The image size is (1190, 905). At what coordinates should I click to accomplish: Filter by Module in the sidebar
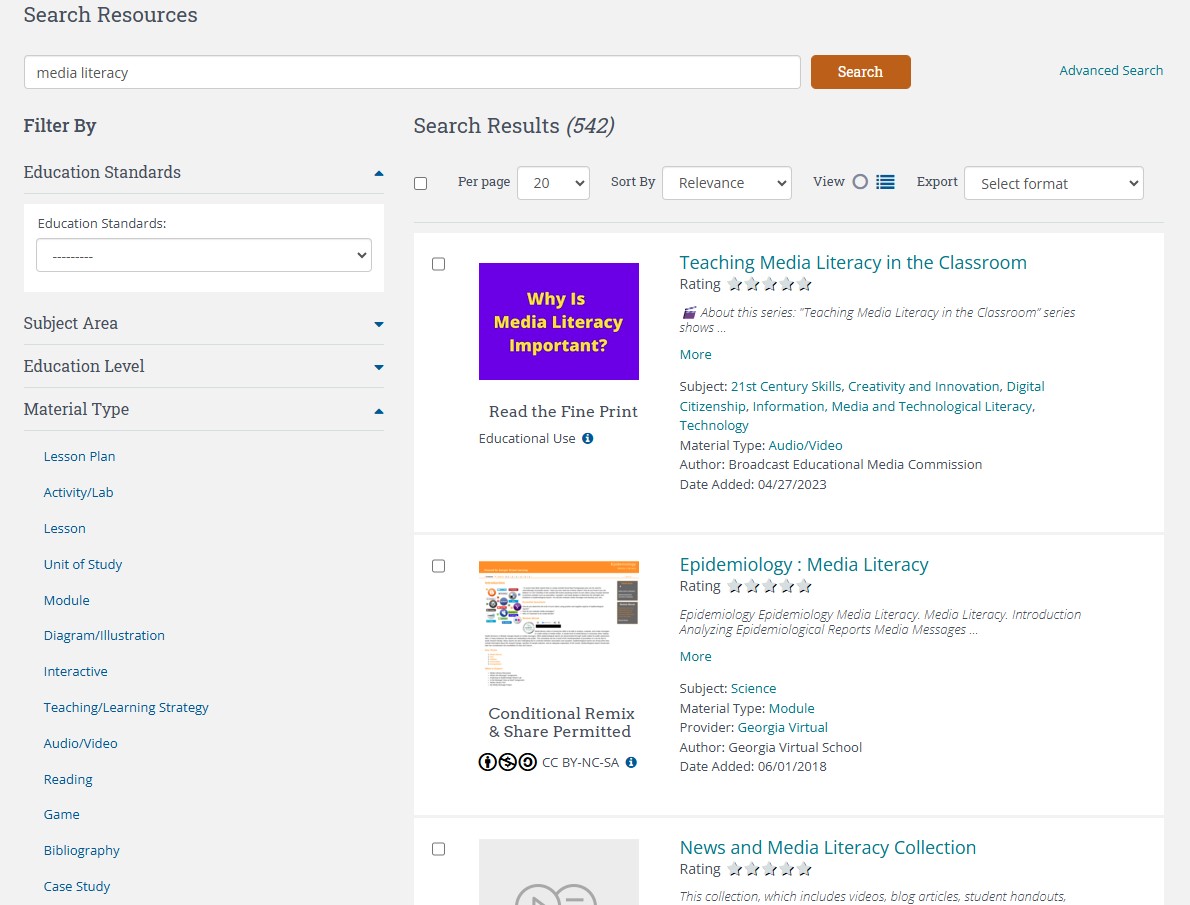click(x=67, y=600)
